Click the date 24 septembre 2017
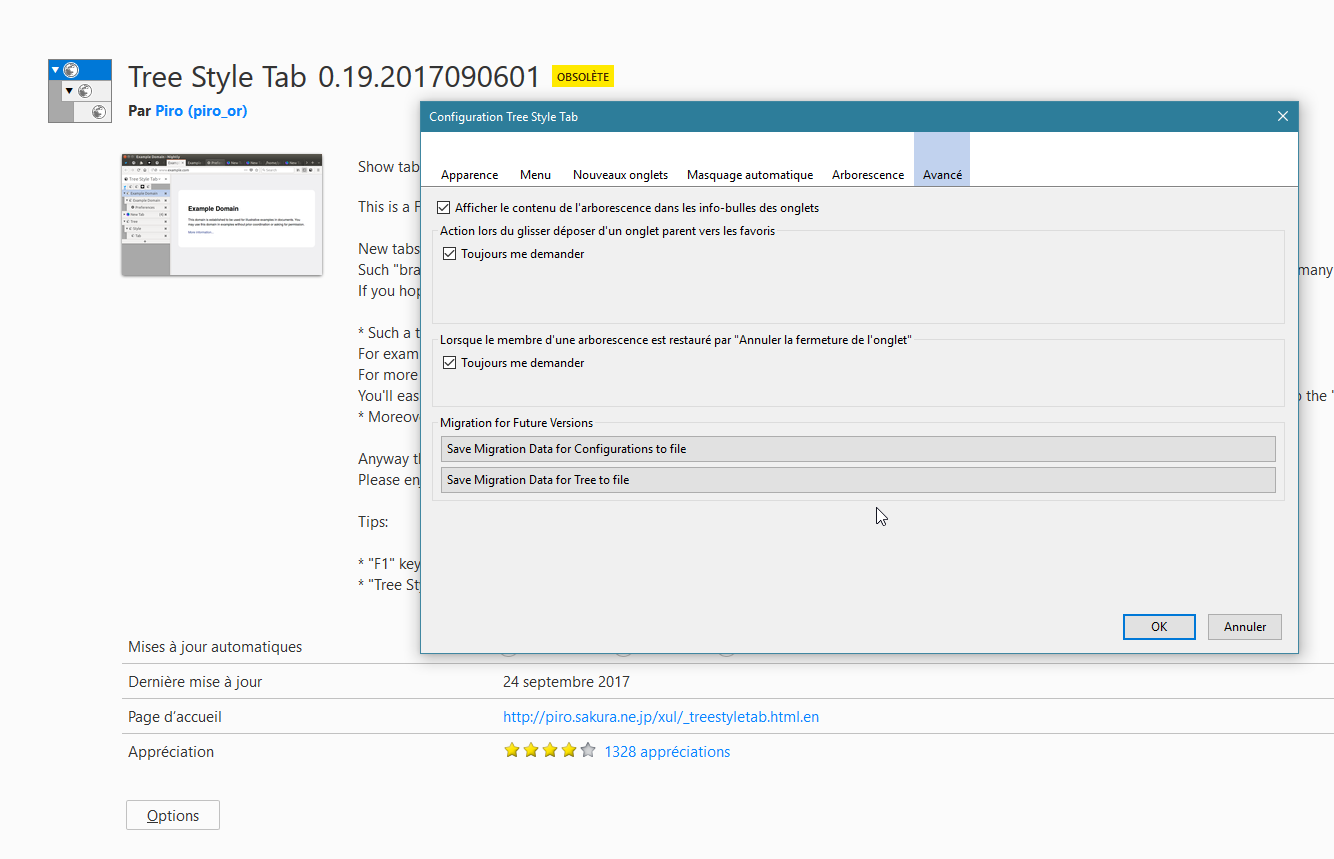This screenshot has height=859, width=1334. (566, 682)
